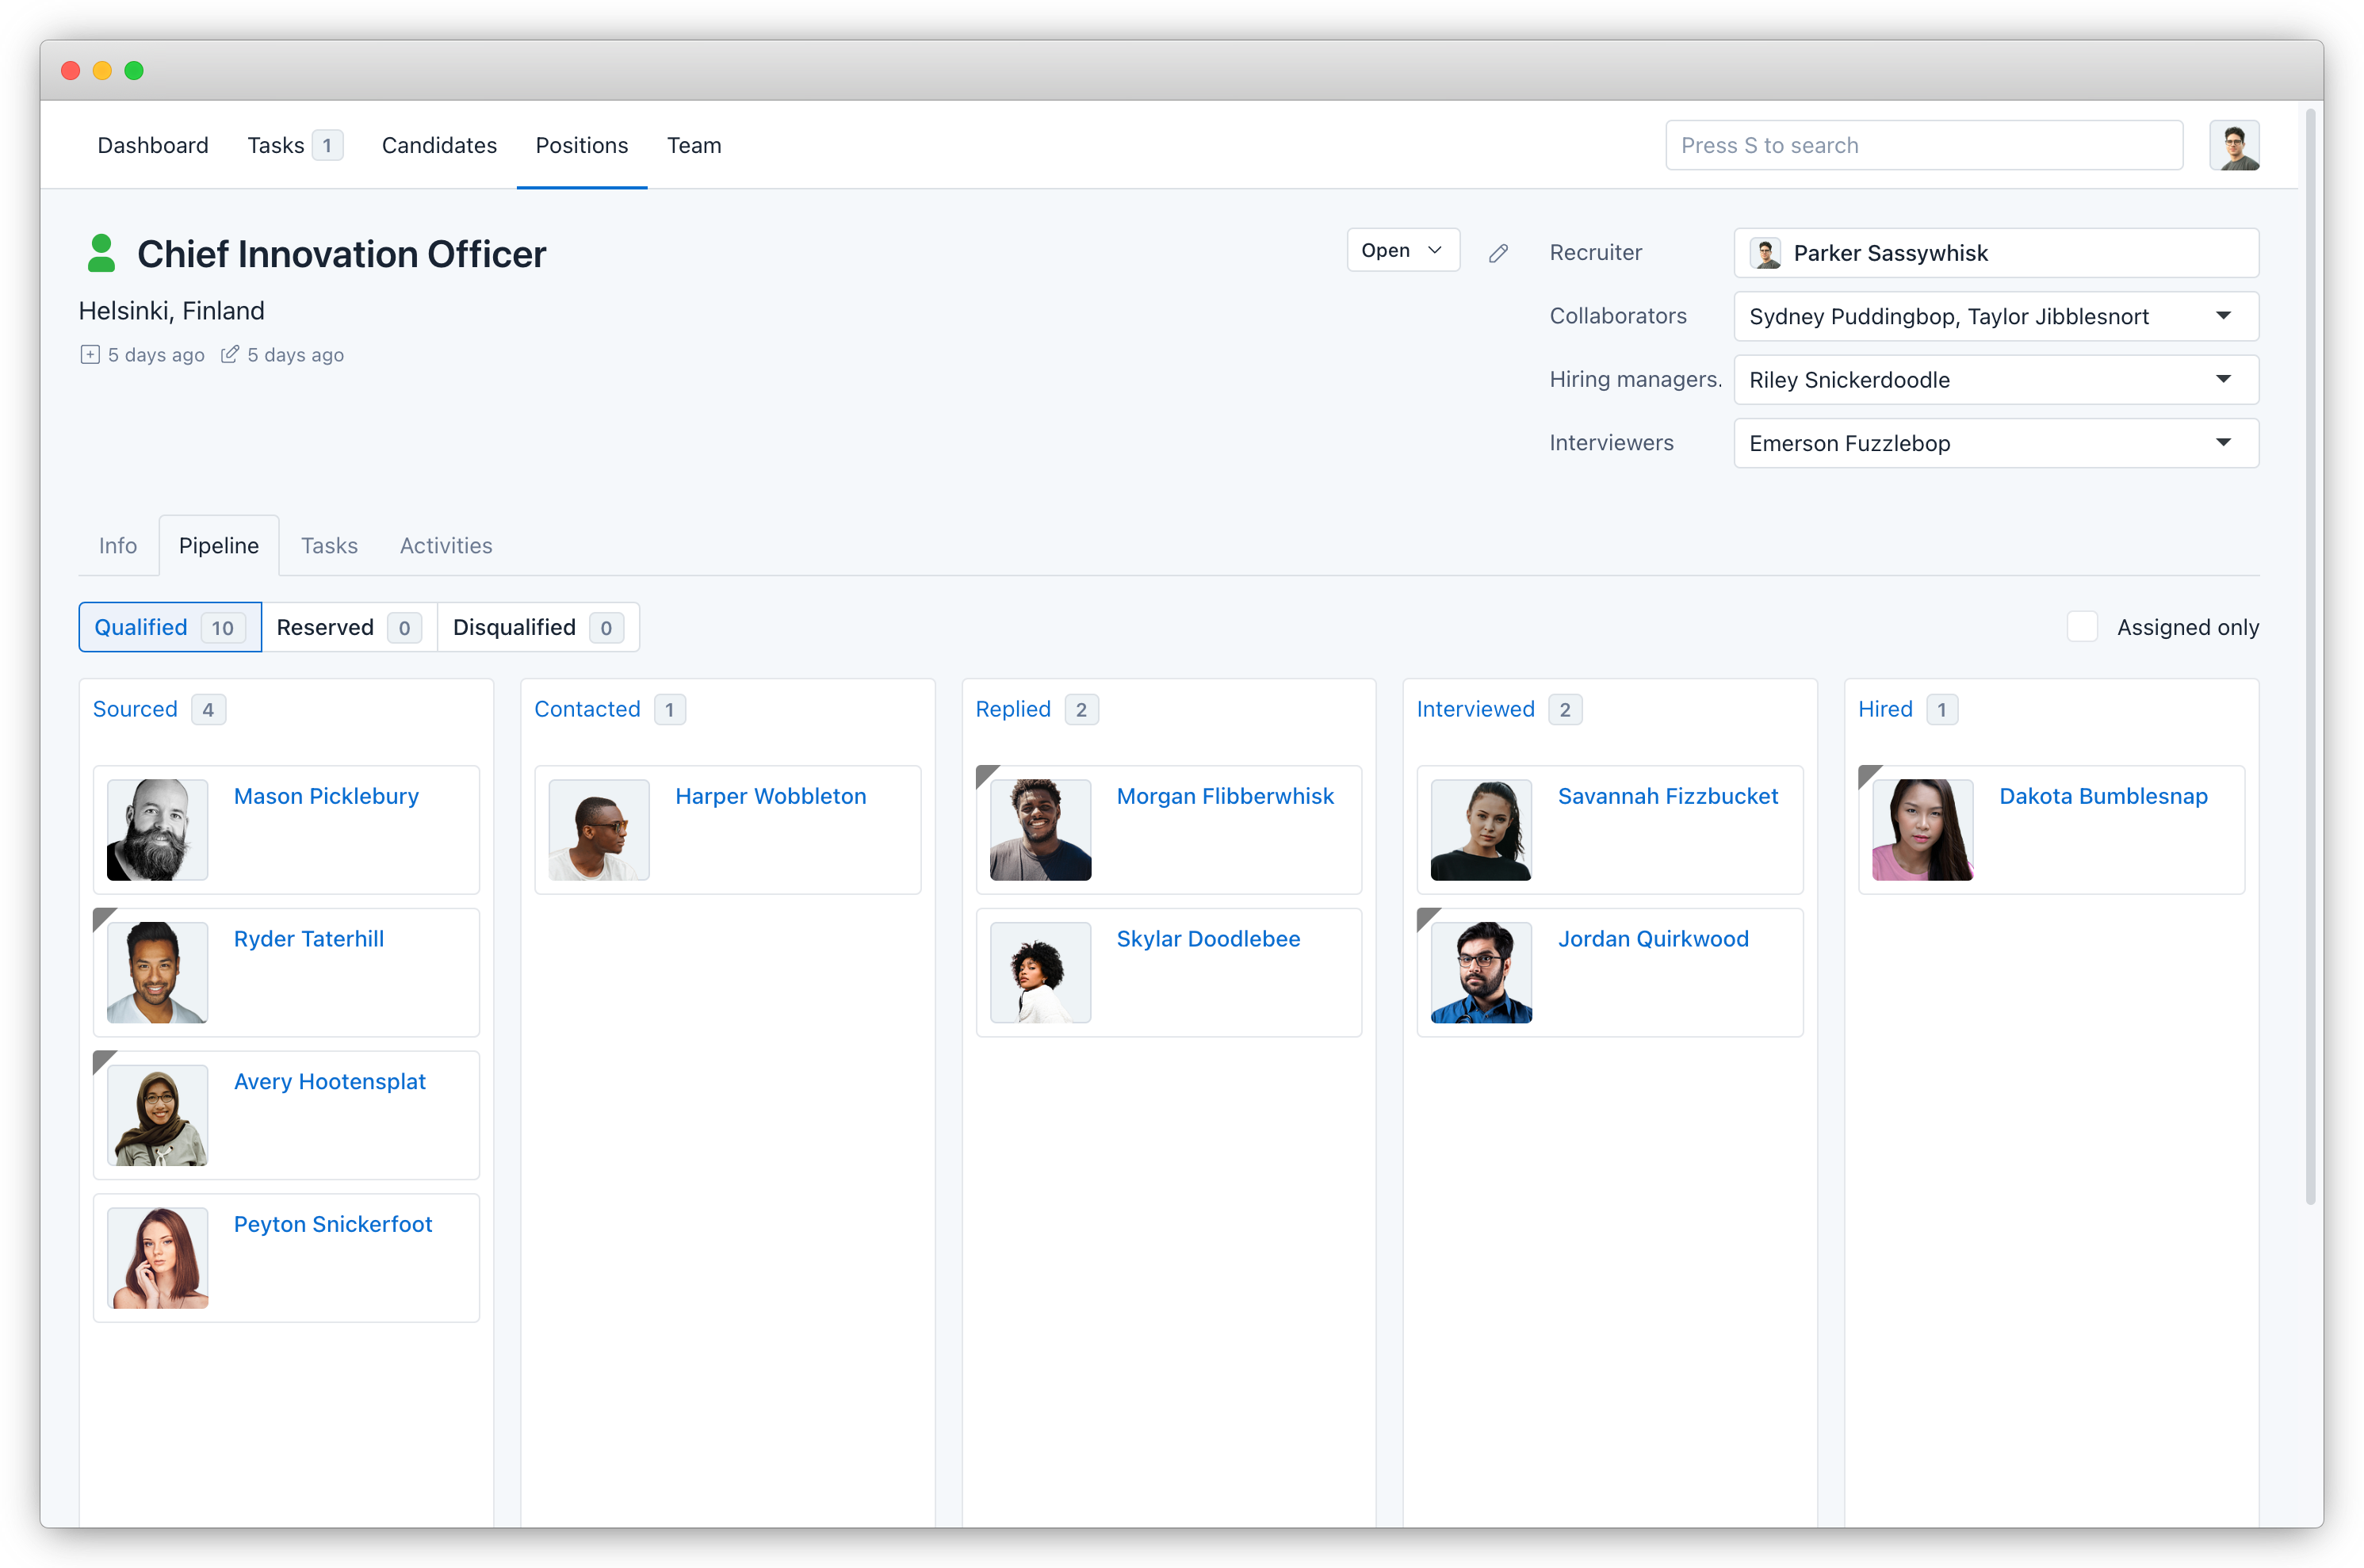This screenshot has height=1568, width=2364.
Task: Open the position status Open dropdown
Action: (x=1402, y=250)
